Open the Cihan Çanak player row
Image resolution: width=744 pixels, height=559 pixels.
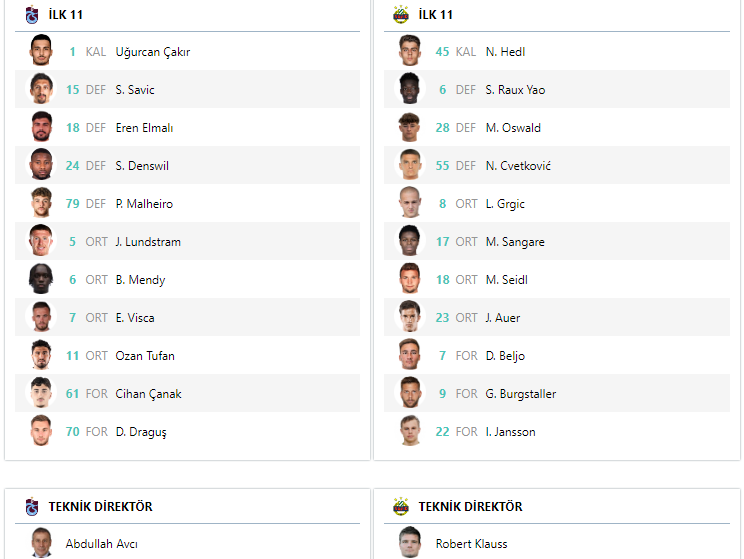(x=187, y=393)
